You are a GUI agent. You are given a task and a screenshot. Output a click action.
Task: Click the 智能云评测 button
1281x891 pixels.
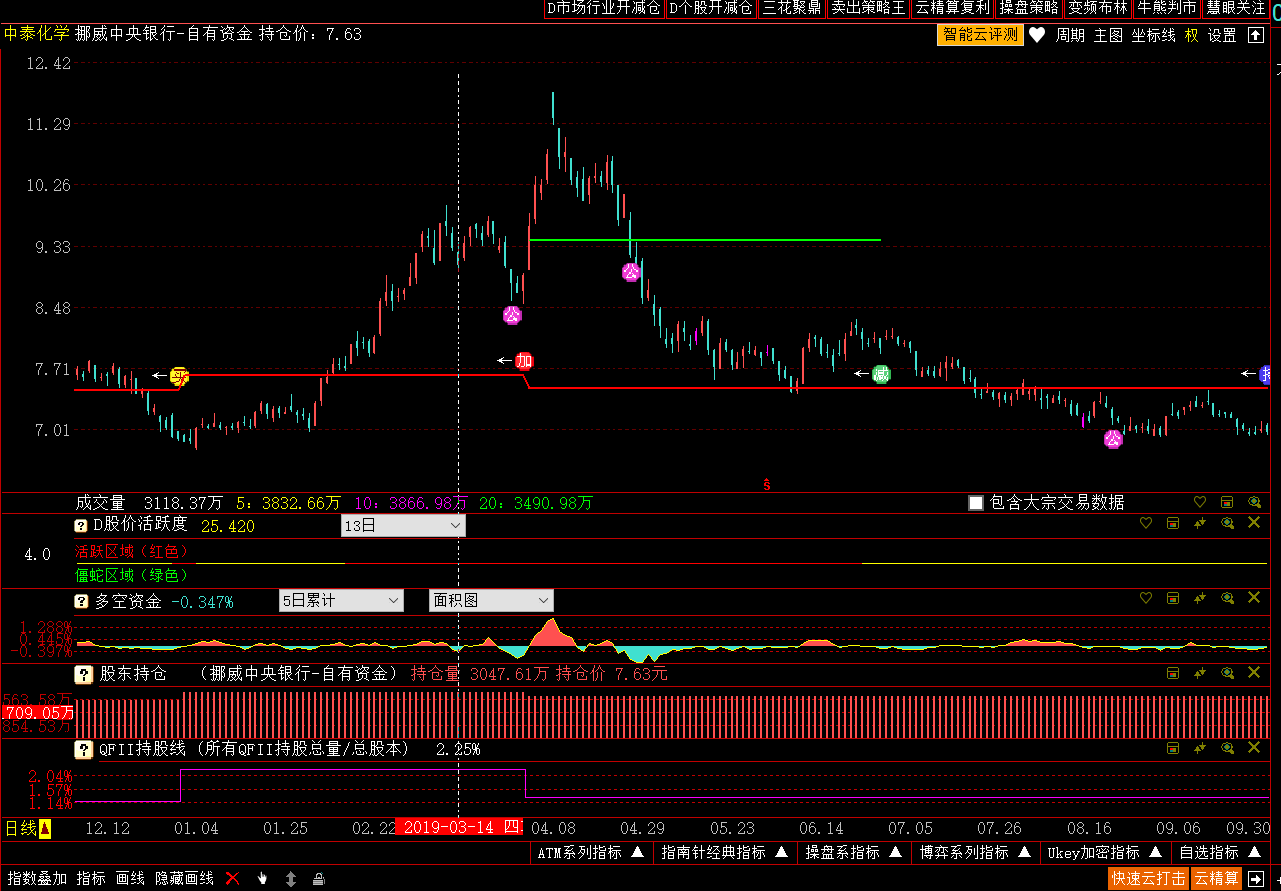[x=980, y=35]
